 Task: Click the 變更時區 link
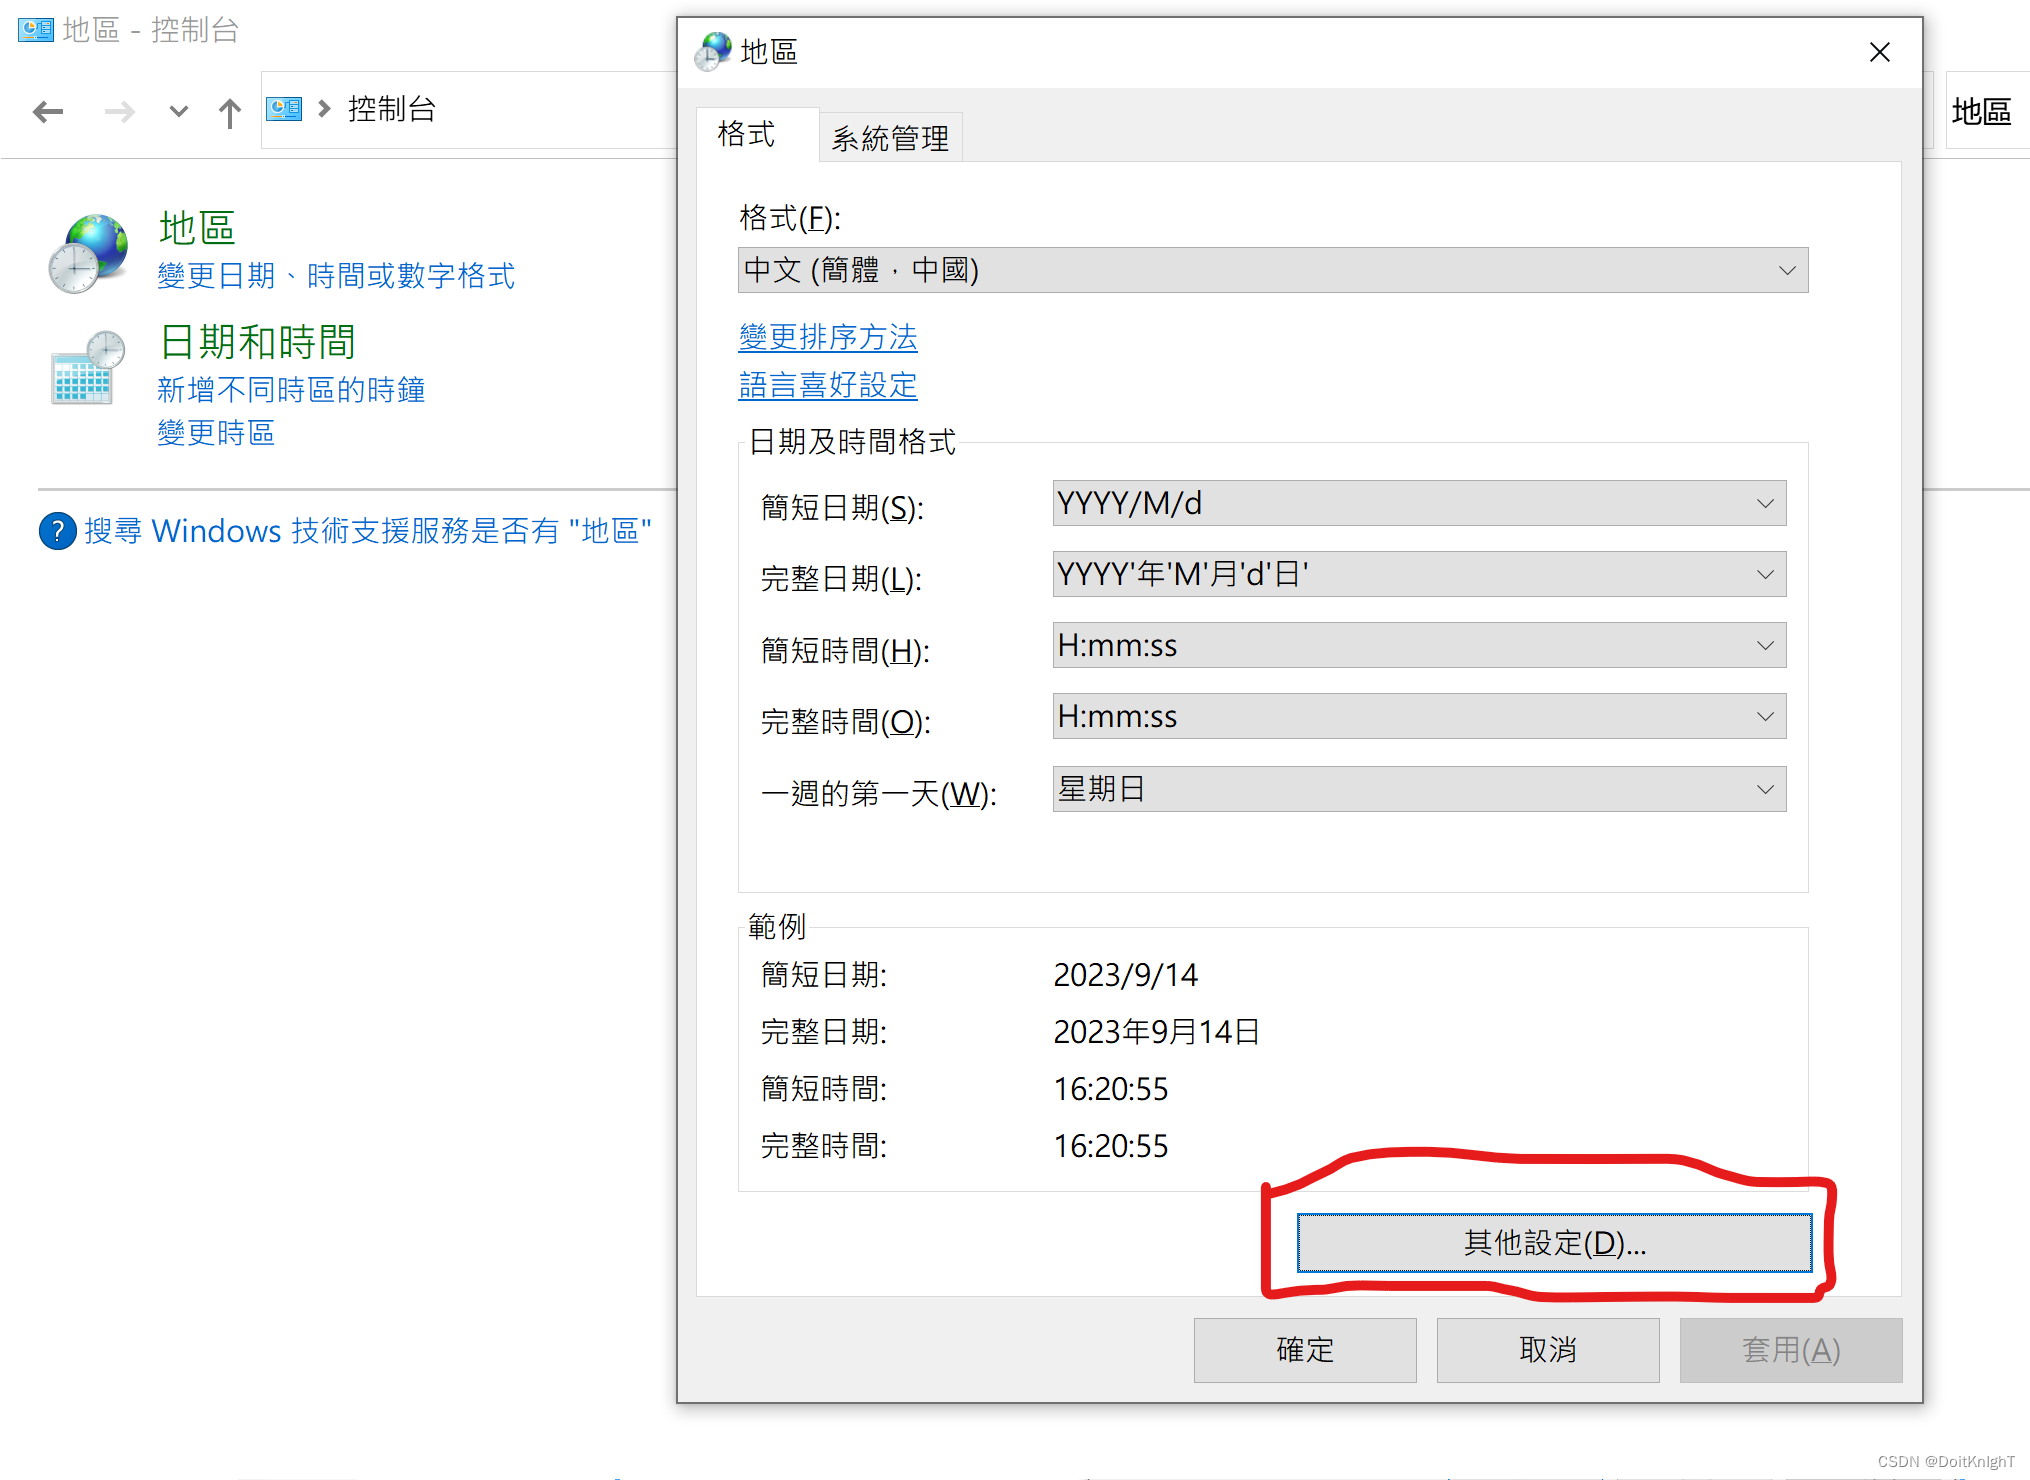(216, 433)
